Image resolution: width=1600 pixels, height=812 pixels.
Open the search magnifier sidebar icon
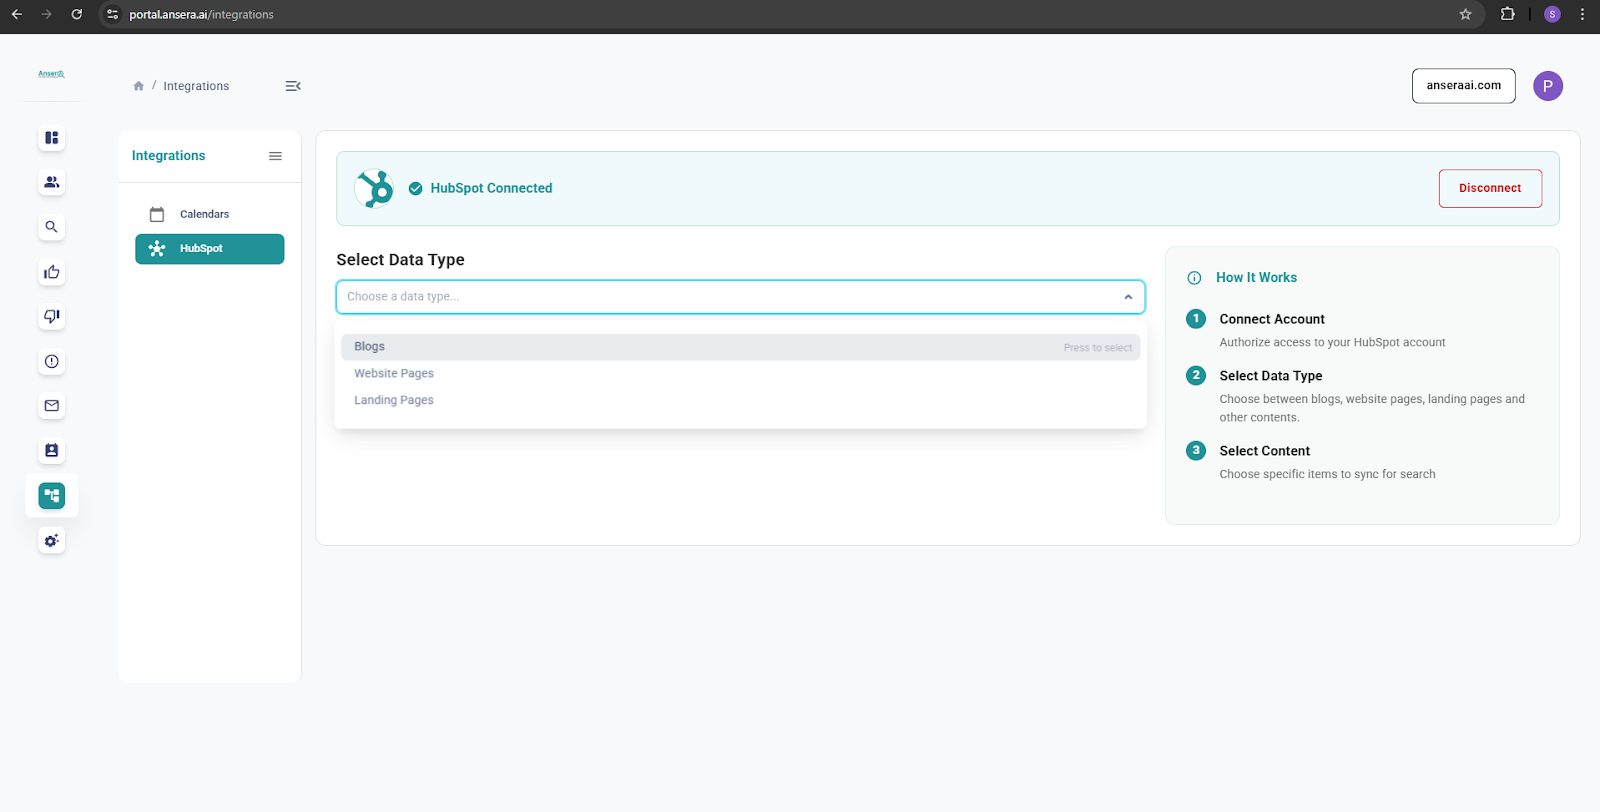click(52, 227)
